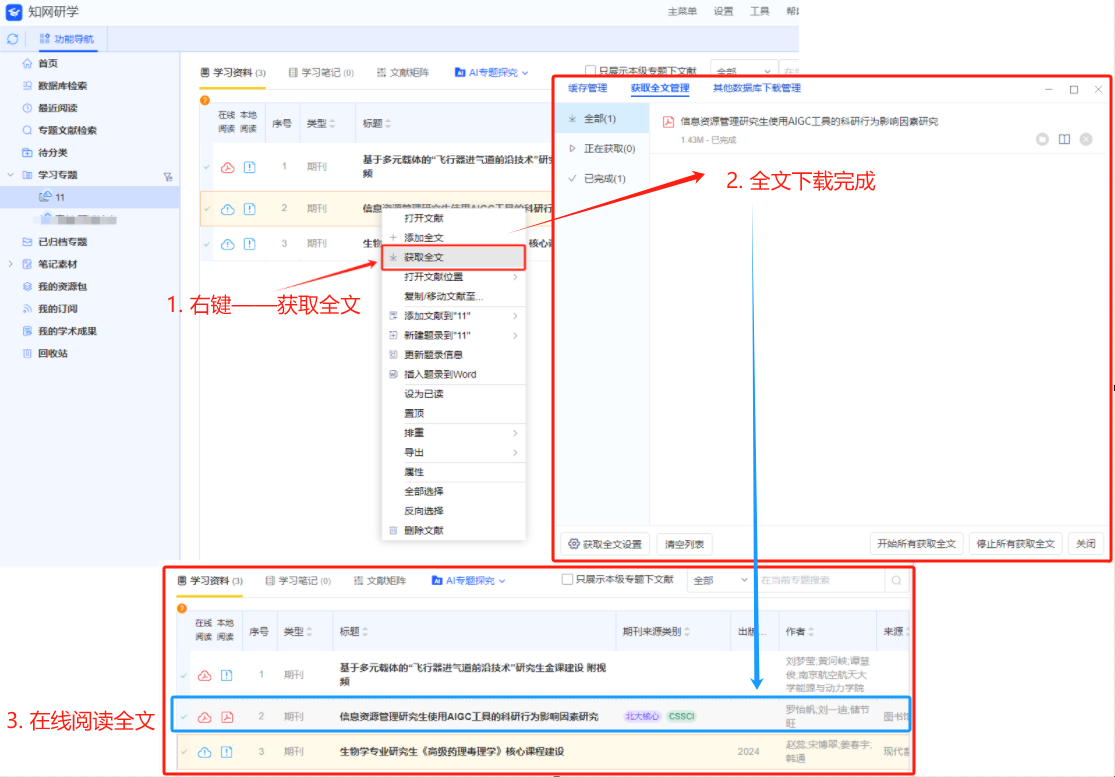Select 正在获取(0) in the download dialog sidebar
Viewport: 1115px width, 777px height.
point(602,149)
